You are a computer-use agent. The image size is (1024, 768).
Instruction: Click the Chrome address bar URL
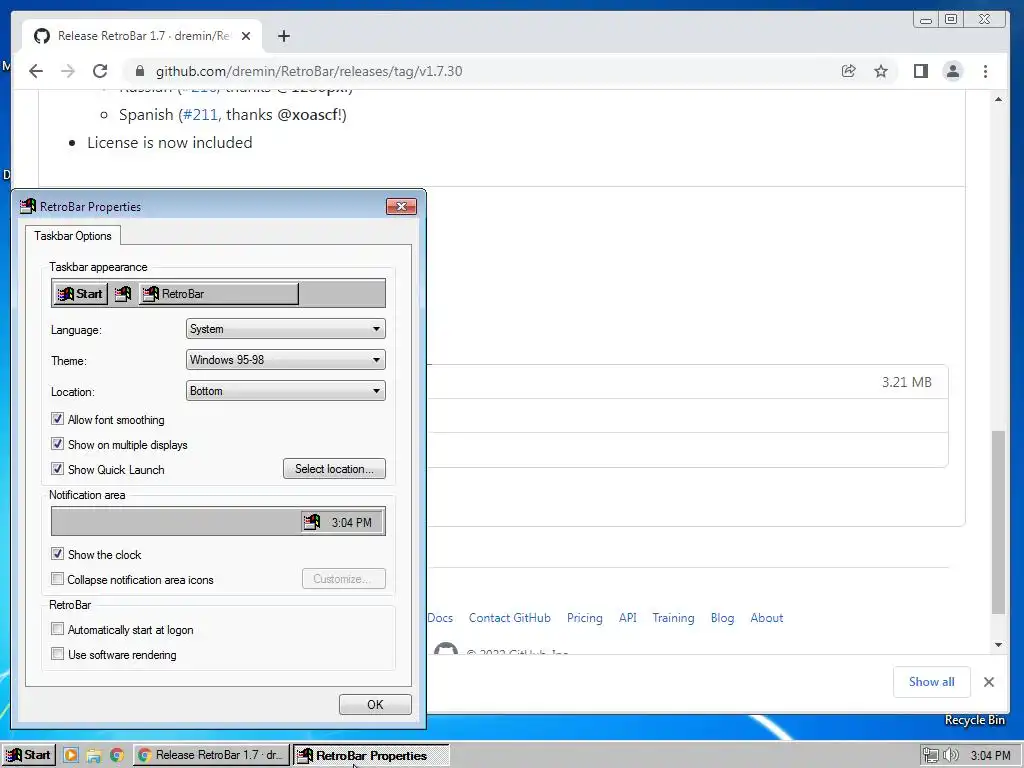coord(309,71)
